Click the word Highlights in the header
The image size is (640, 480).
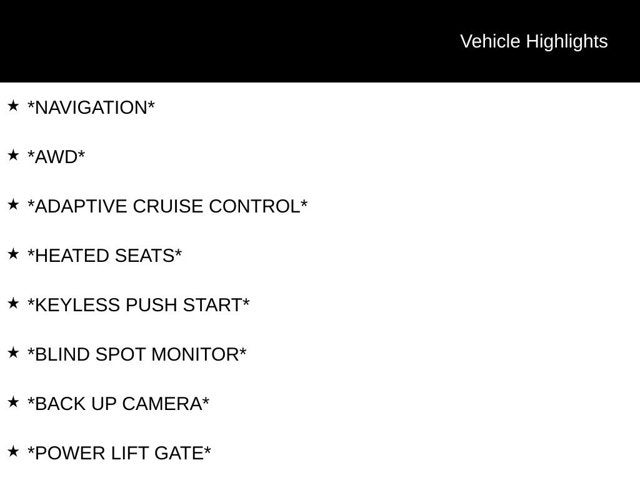click(567, 41)
